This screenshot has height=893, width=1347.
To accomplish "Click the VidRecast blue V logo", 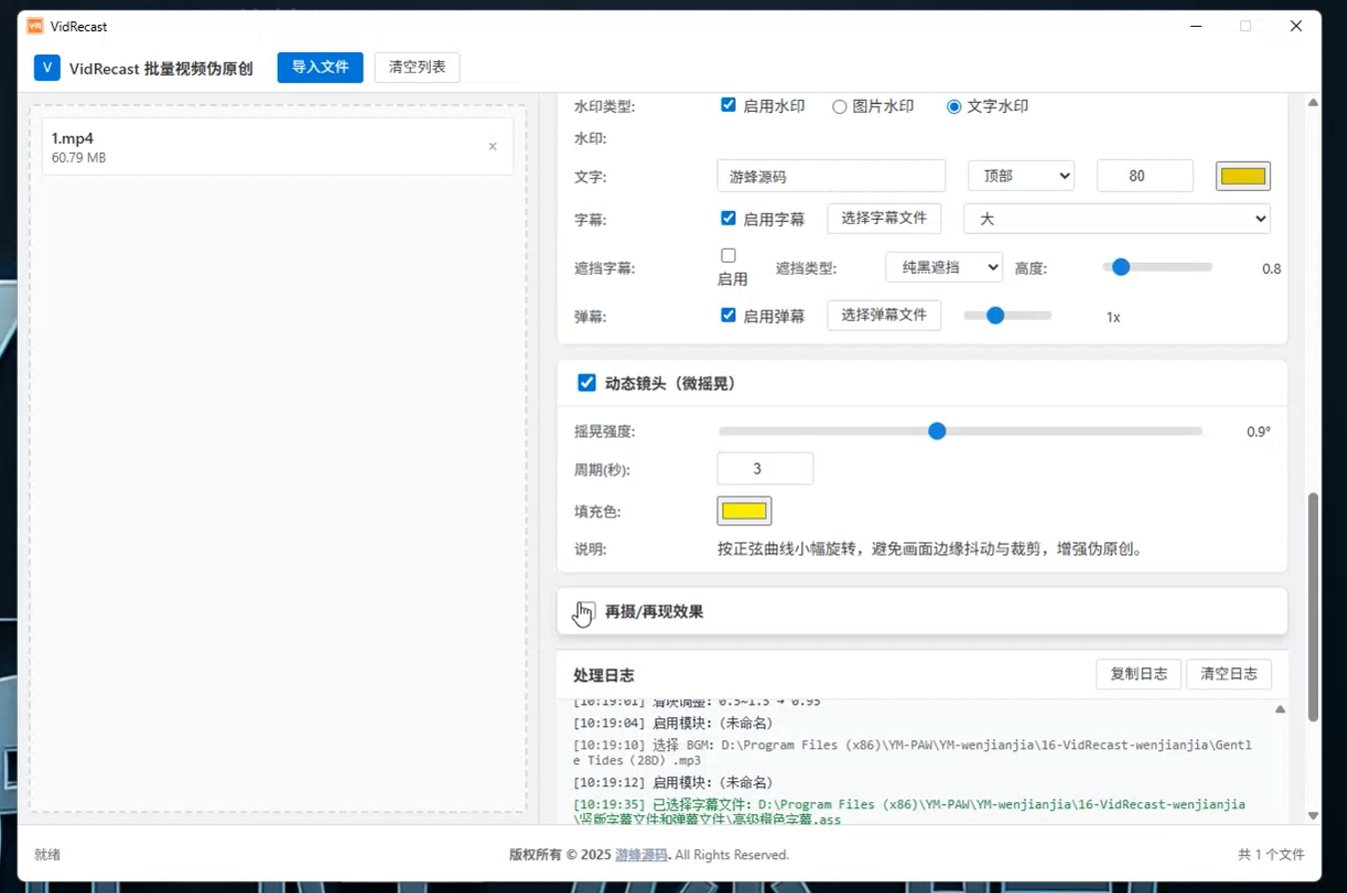I will 47,68.
